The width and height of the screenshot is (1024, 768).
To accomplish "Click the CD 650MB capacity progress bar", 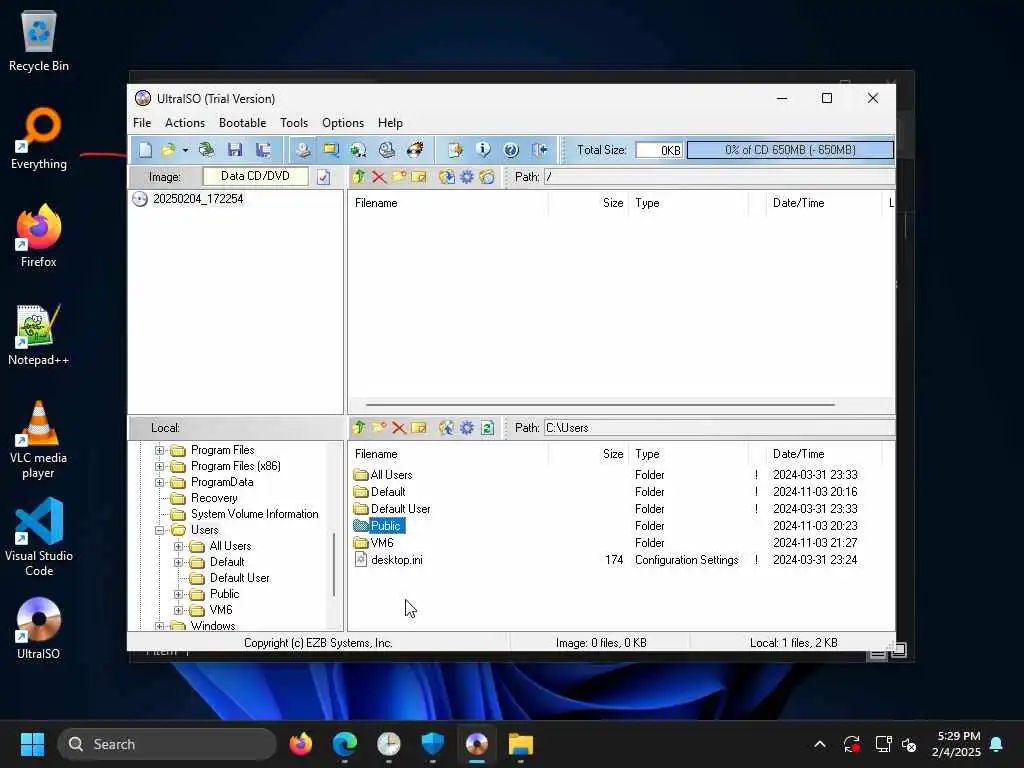I will pos(790,150).
